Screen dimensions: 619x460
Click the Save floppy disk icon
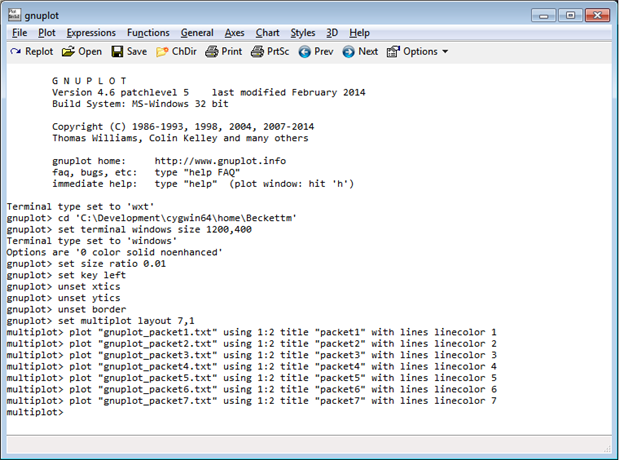click(117, 51)
